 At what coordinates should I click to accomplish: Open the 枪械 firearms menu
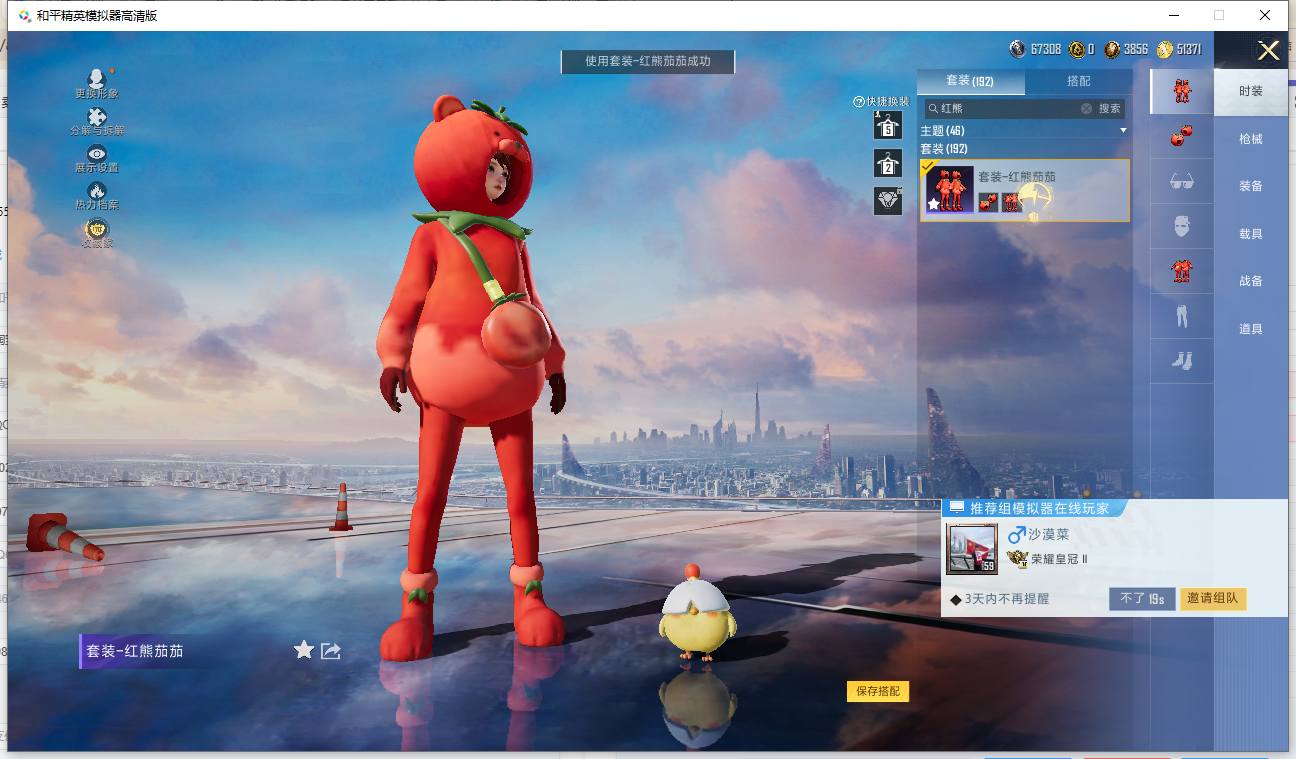click(1250, 139)
